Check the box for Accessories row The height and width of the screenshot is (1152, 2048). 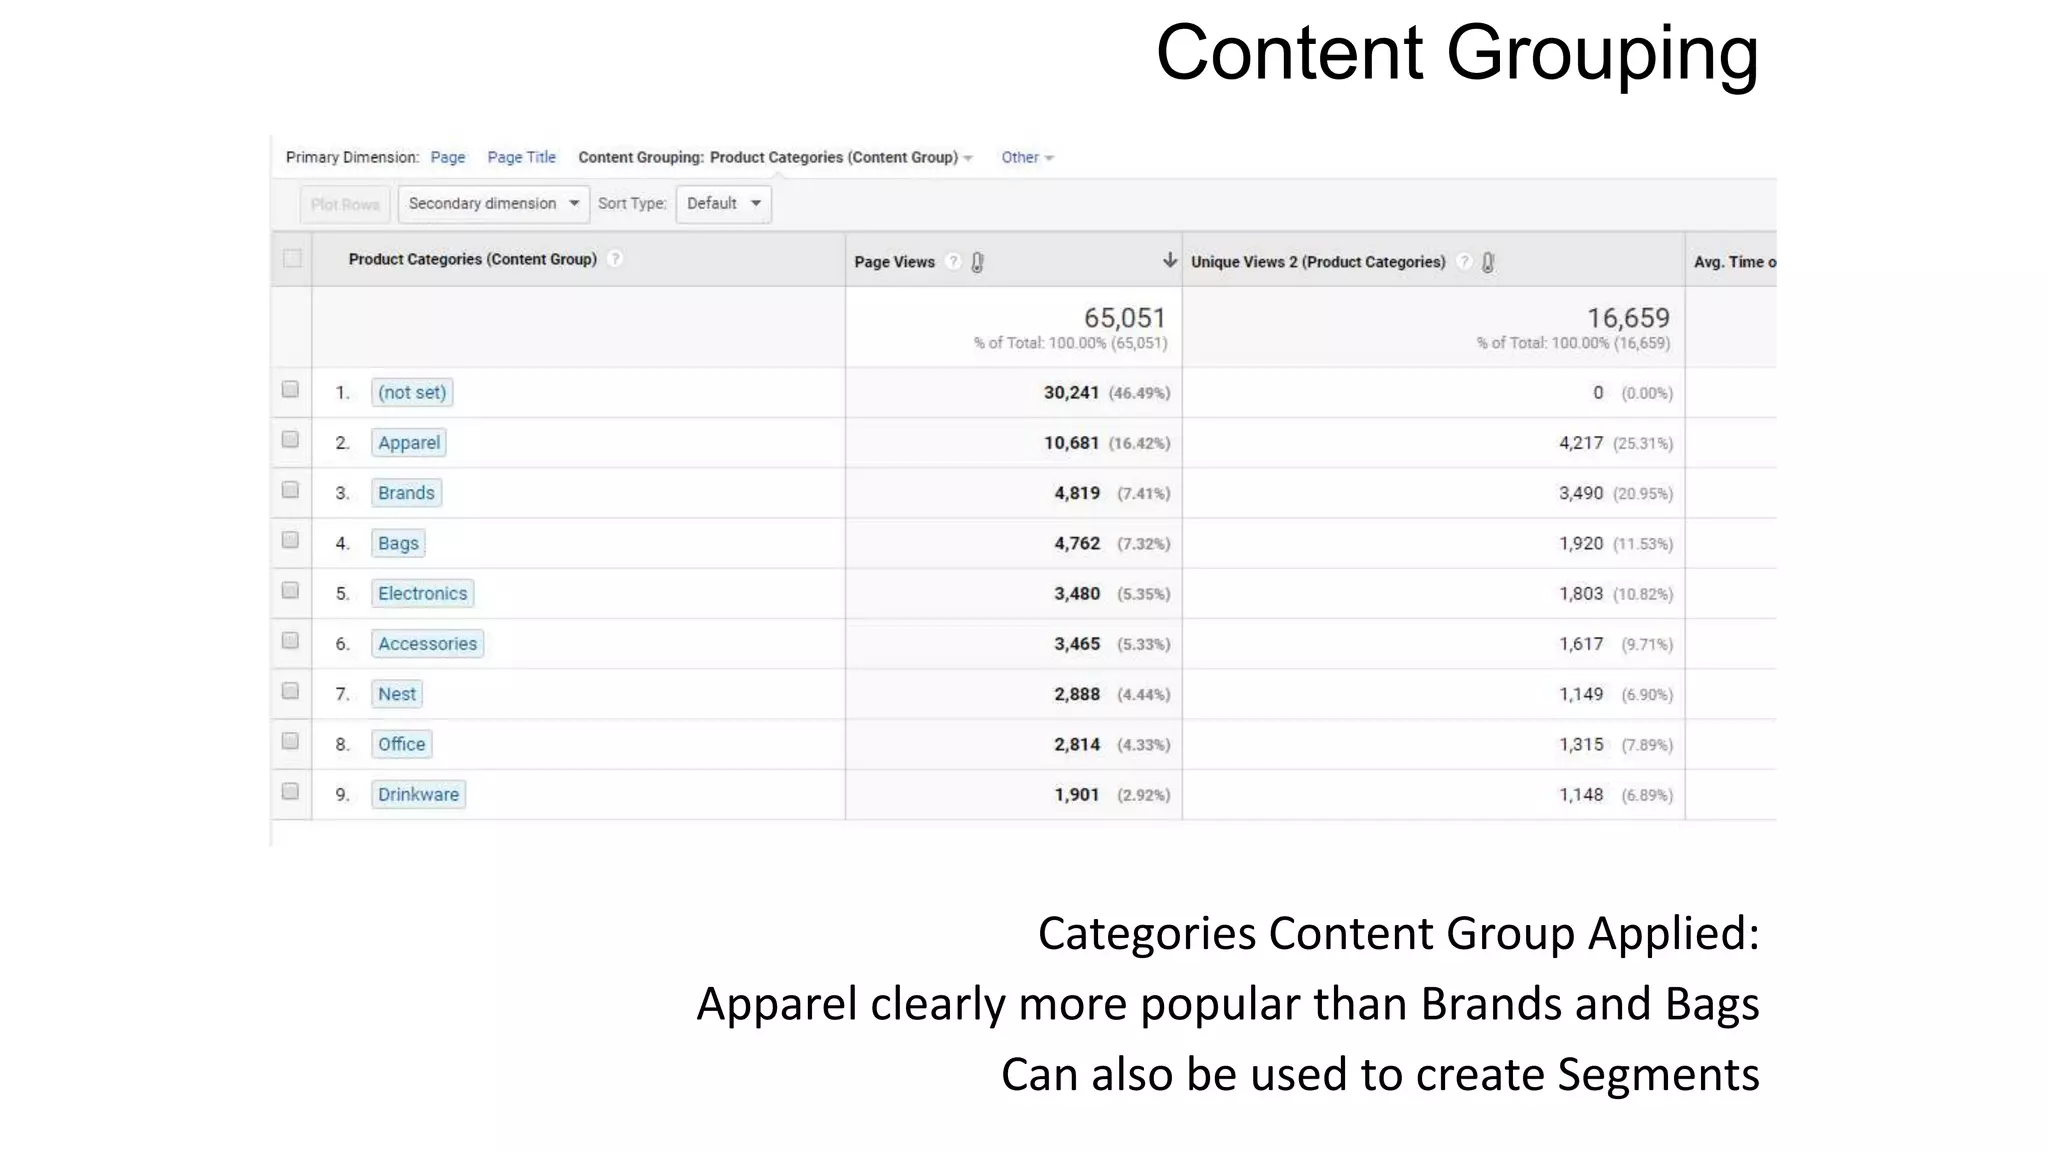(290, 641)
